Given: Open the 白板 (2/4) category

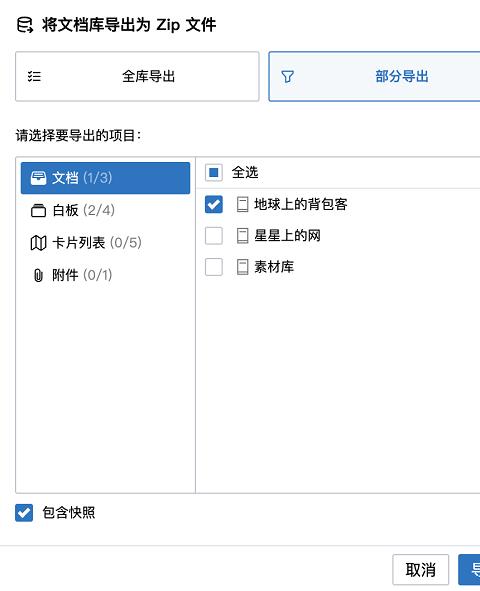Looking at the screenshot, I should [105, 210].
